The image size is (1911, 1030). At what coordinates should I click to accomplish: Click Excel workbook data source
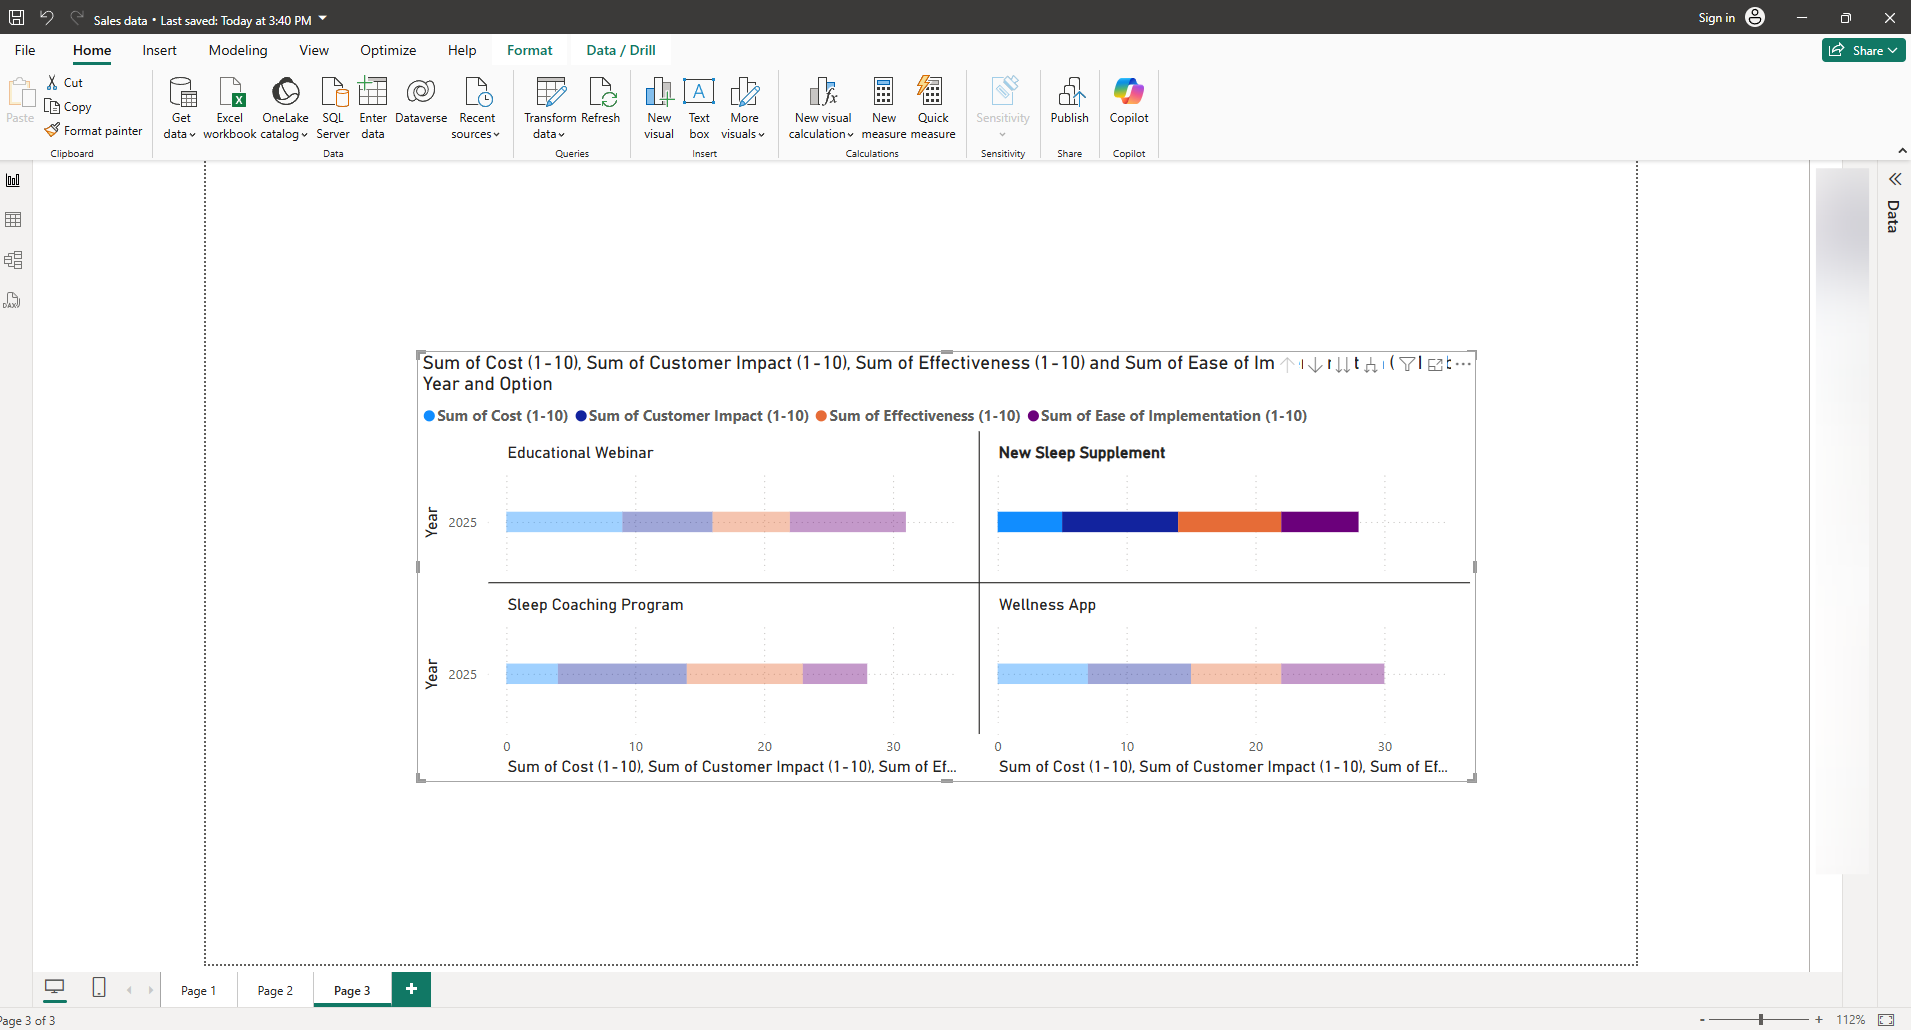tap(230, 109)
